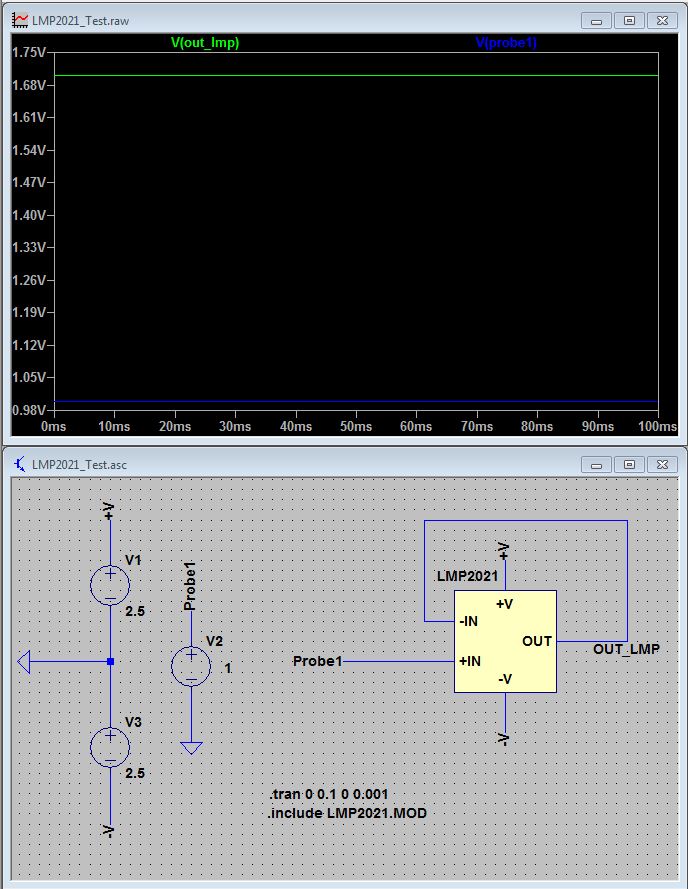Image resolution: width=688 pixels, height=889 pixels.
Task: Click the +V label above the op-amp
Action: pos(504,551)
